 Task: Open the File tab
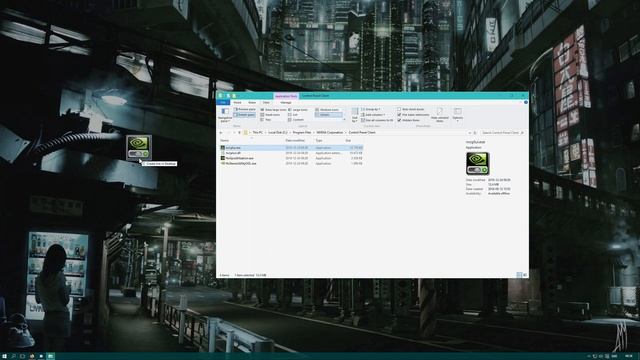pos(223,102)
